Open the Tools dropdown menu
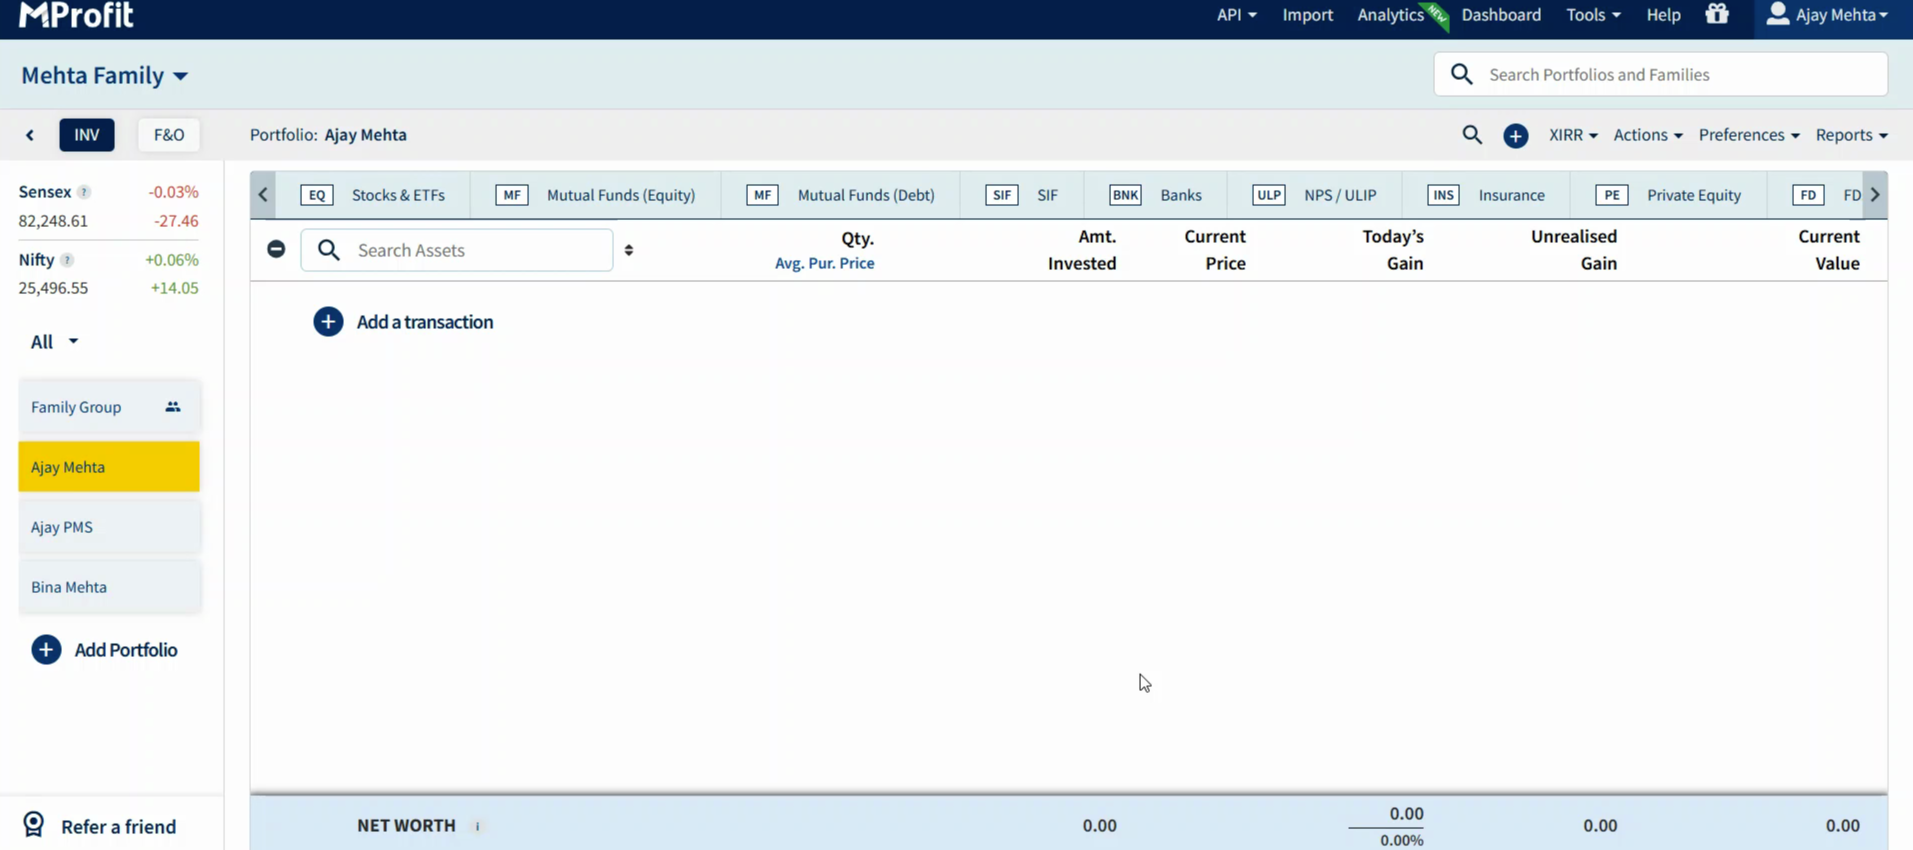The height and width of the screenshot is (850, 1913). [1593, 15]
